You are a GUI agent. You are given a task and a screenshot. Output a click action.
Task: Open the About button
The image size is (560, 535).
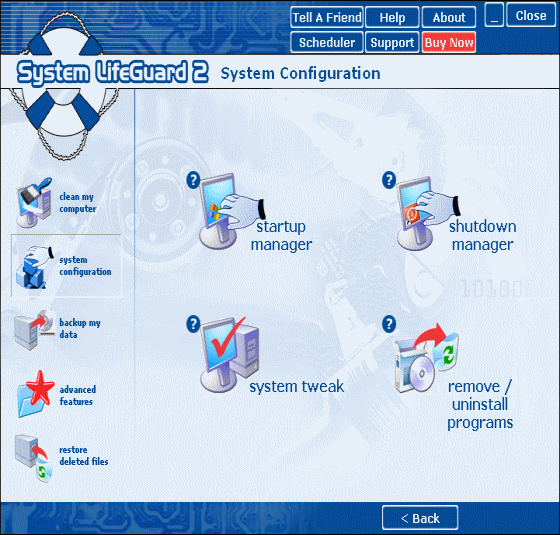click(x=449, y=17)
